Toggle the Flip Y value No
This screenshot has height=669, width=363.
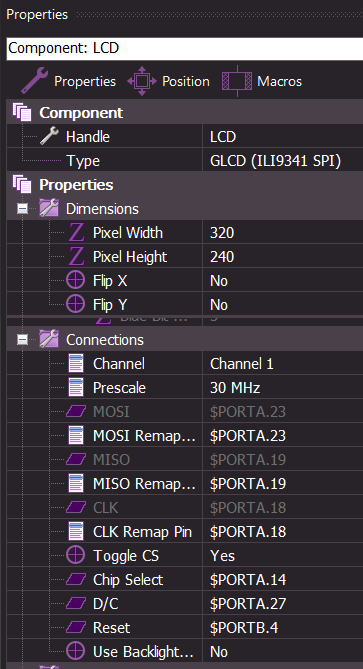pyautogui.click(x=283, y=305)
